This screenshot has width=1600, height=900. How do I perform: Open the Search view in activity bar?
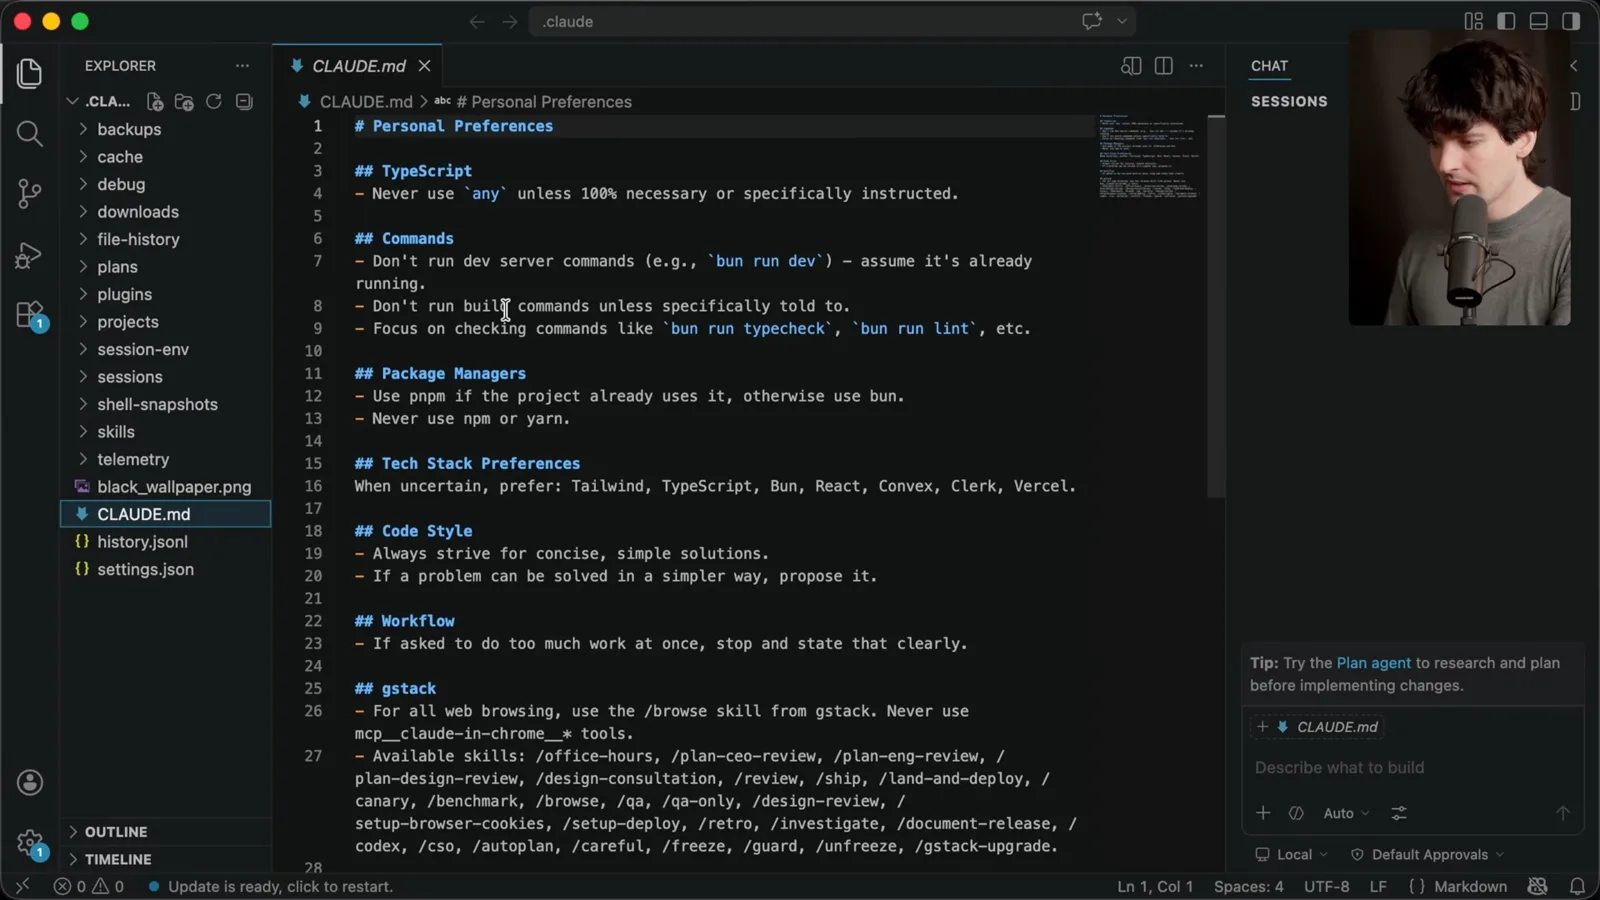[30, 133]
